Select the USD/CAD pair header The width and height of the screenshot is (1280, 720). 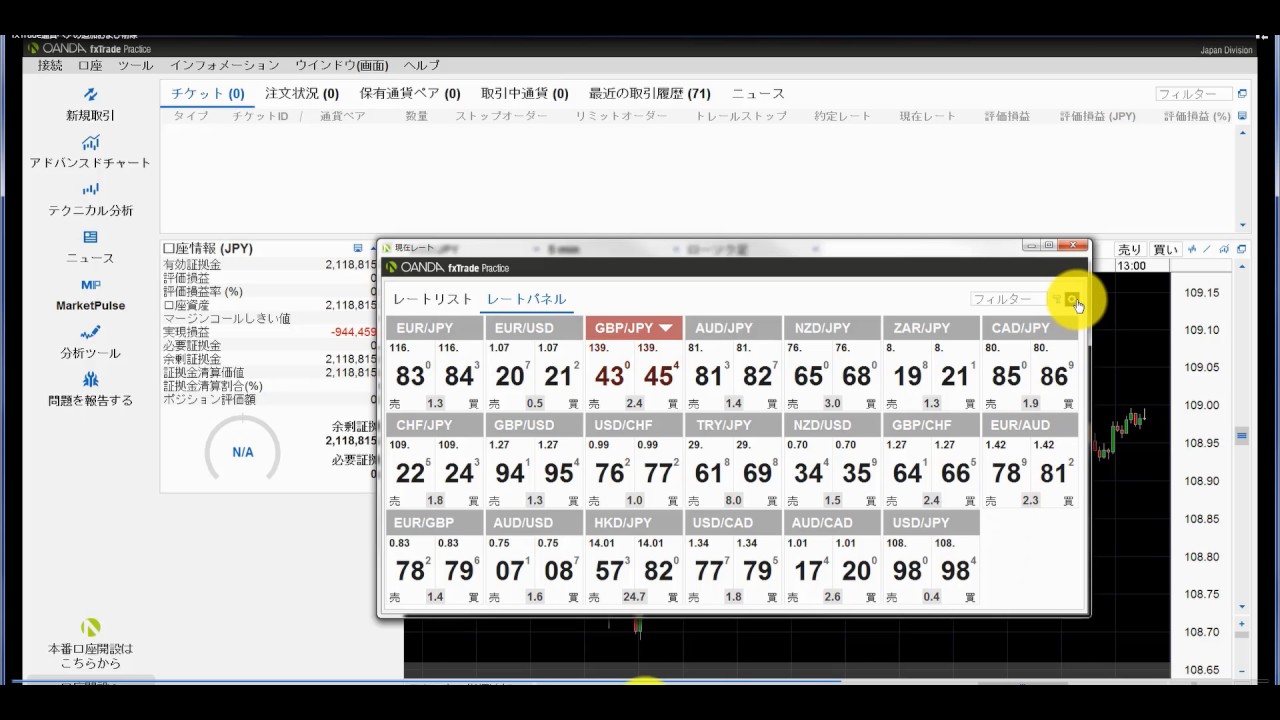coord(733,522)
